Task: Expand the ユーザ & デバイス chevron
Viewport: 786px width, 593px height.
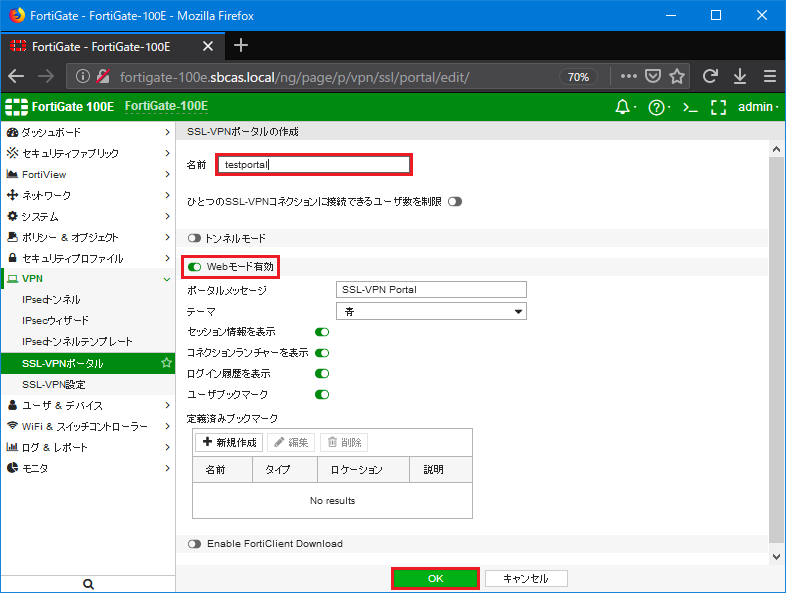Action: tap(167, 405)
